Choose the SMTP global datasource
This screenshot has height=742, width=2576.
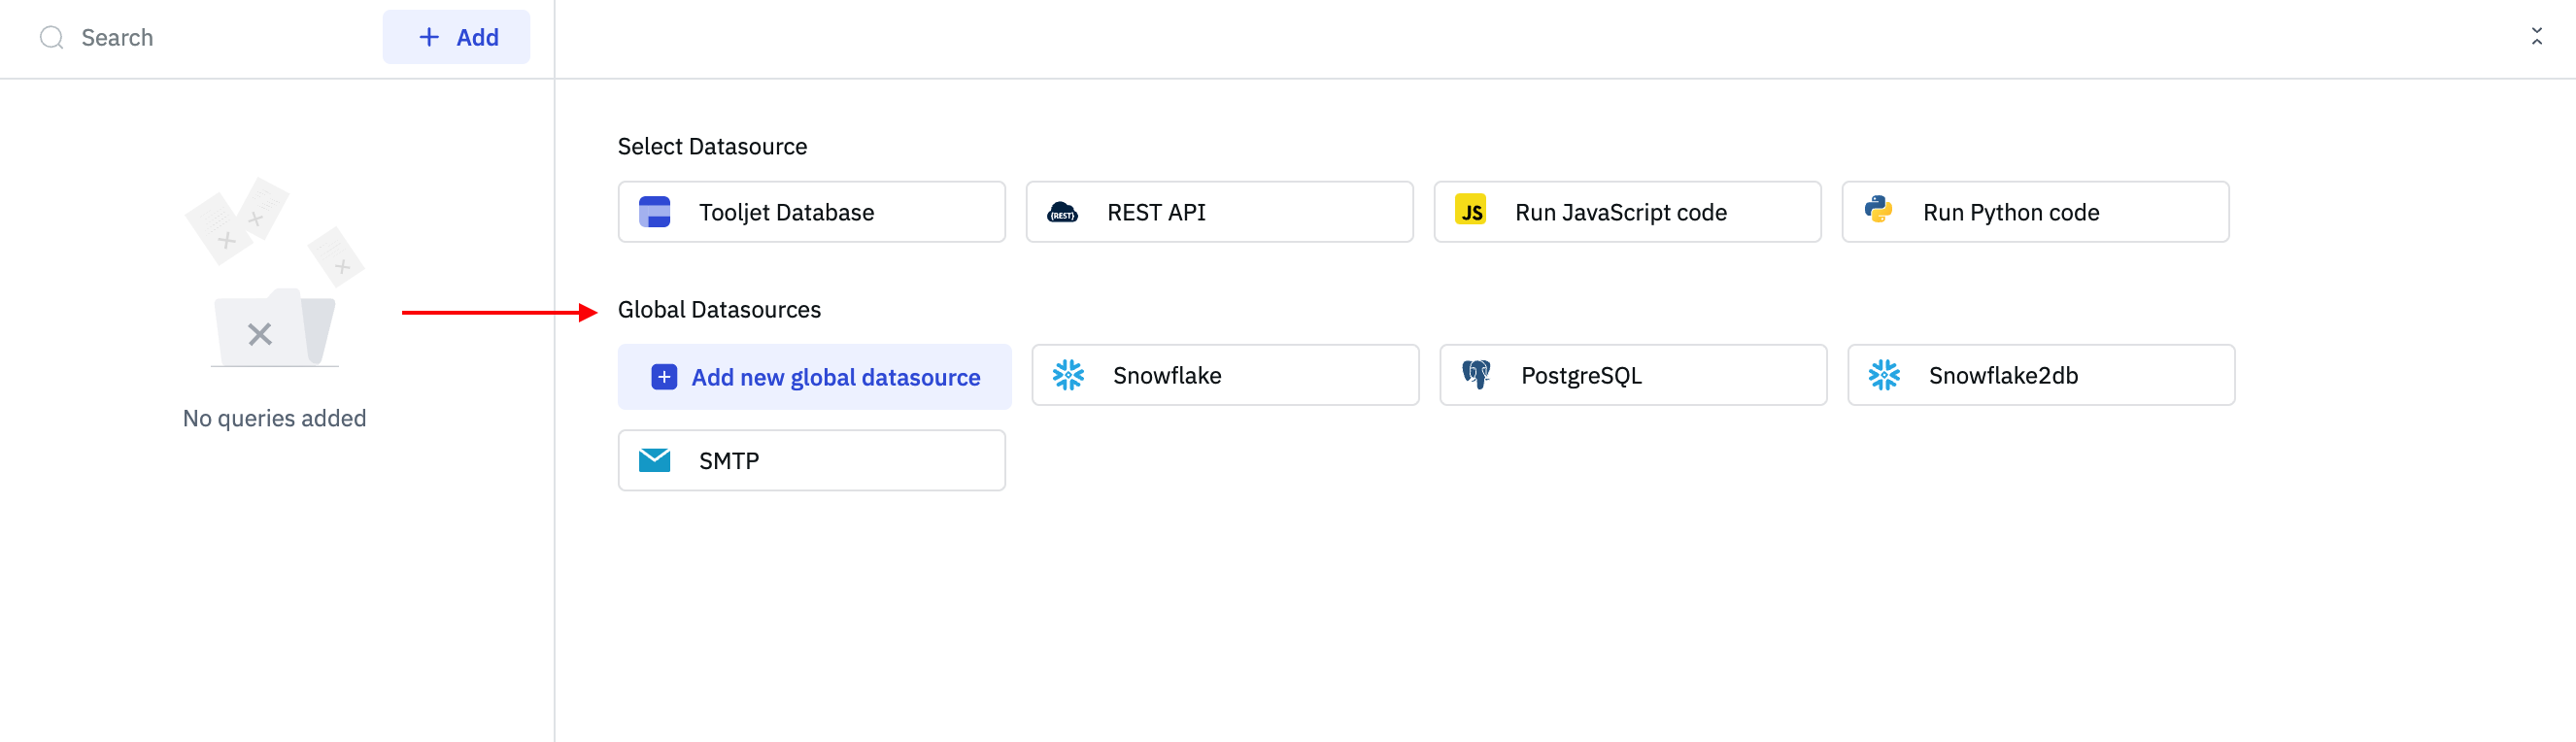[x=811, y=460]
